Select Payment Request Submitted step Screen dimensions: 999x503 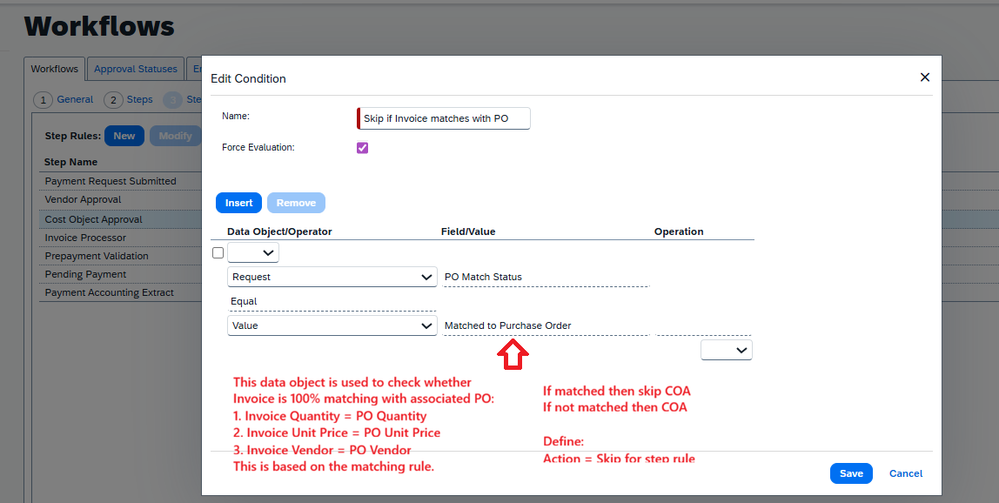(120, 181)
